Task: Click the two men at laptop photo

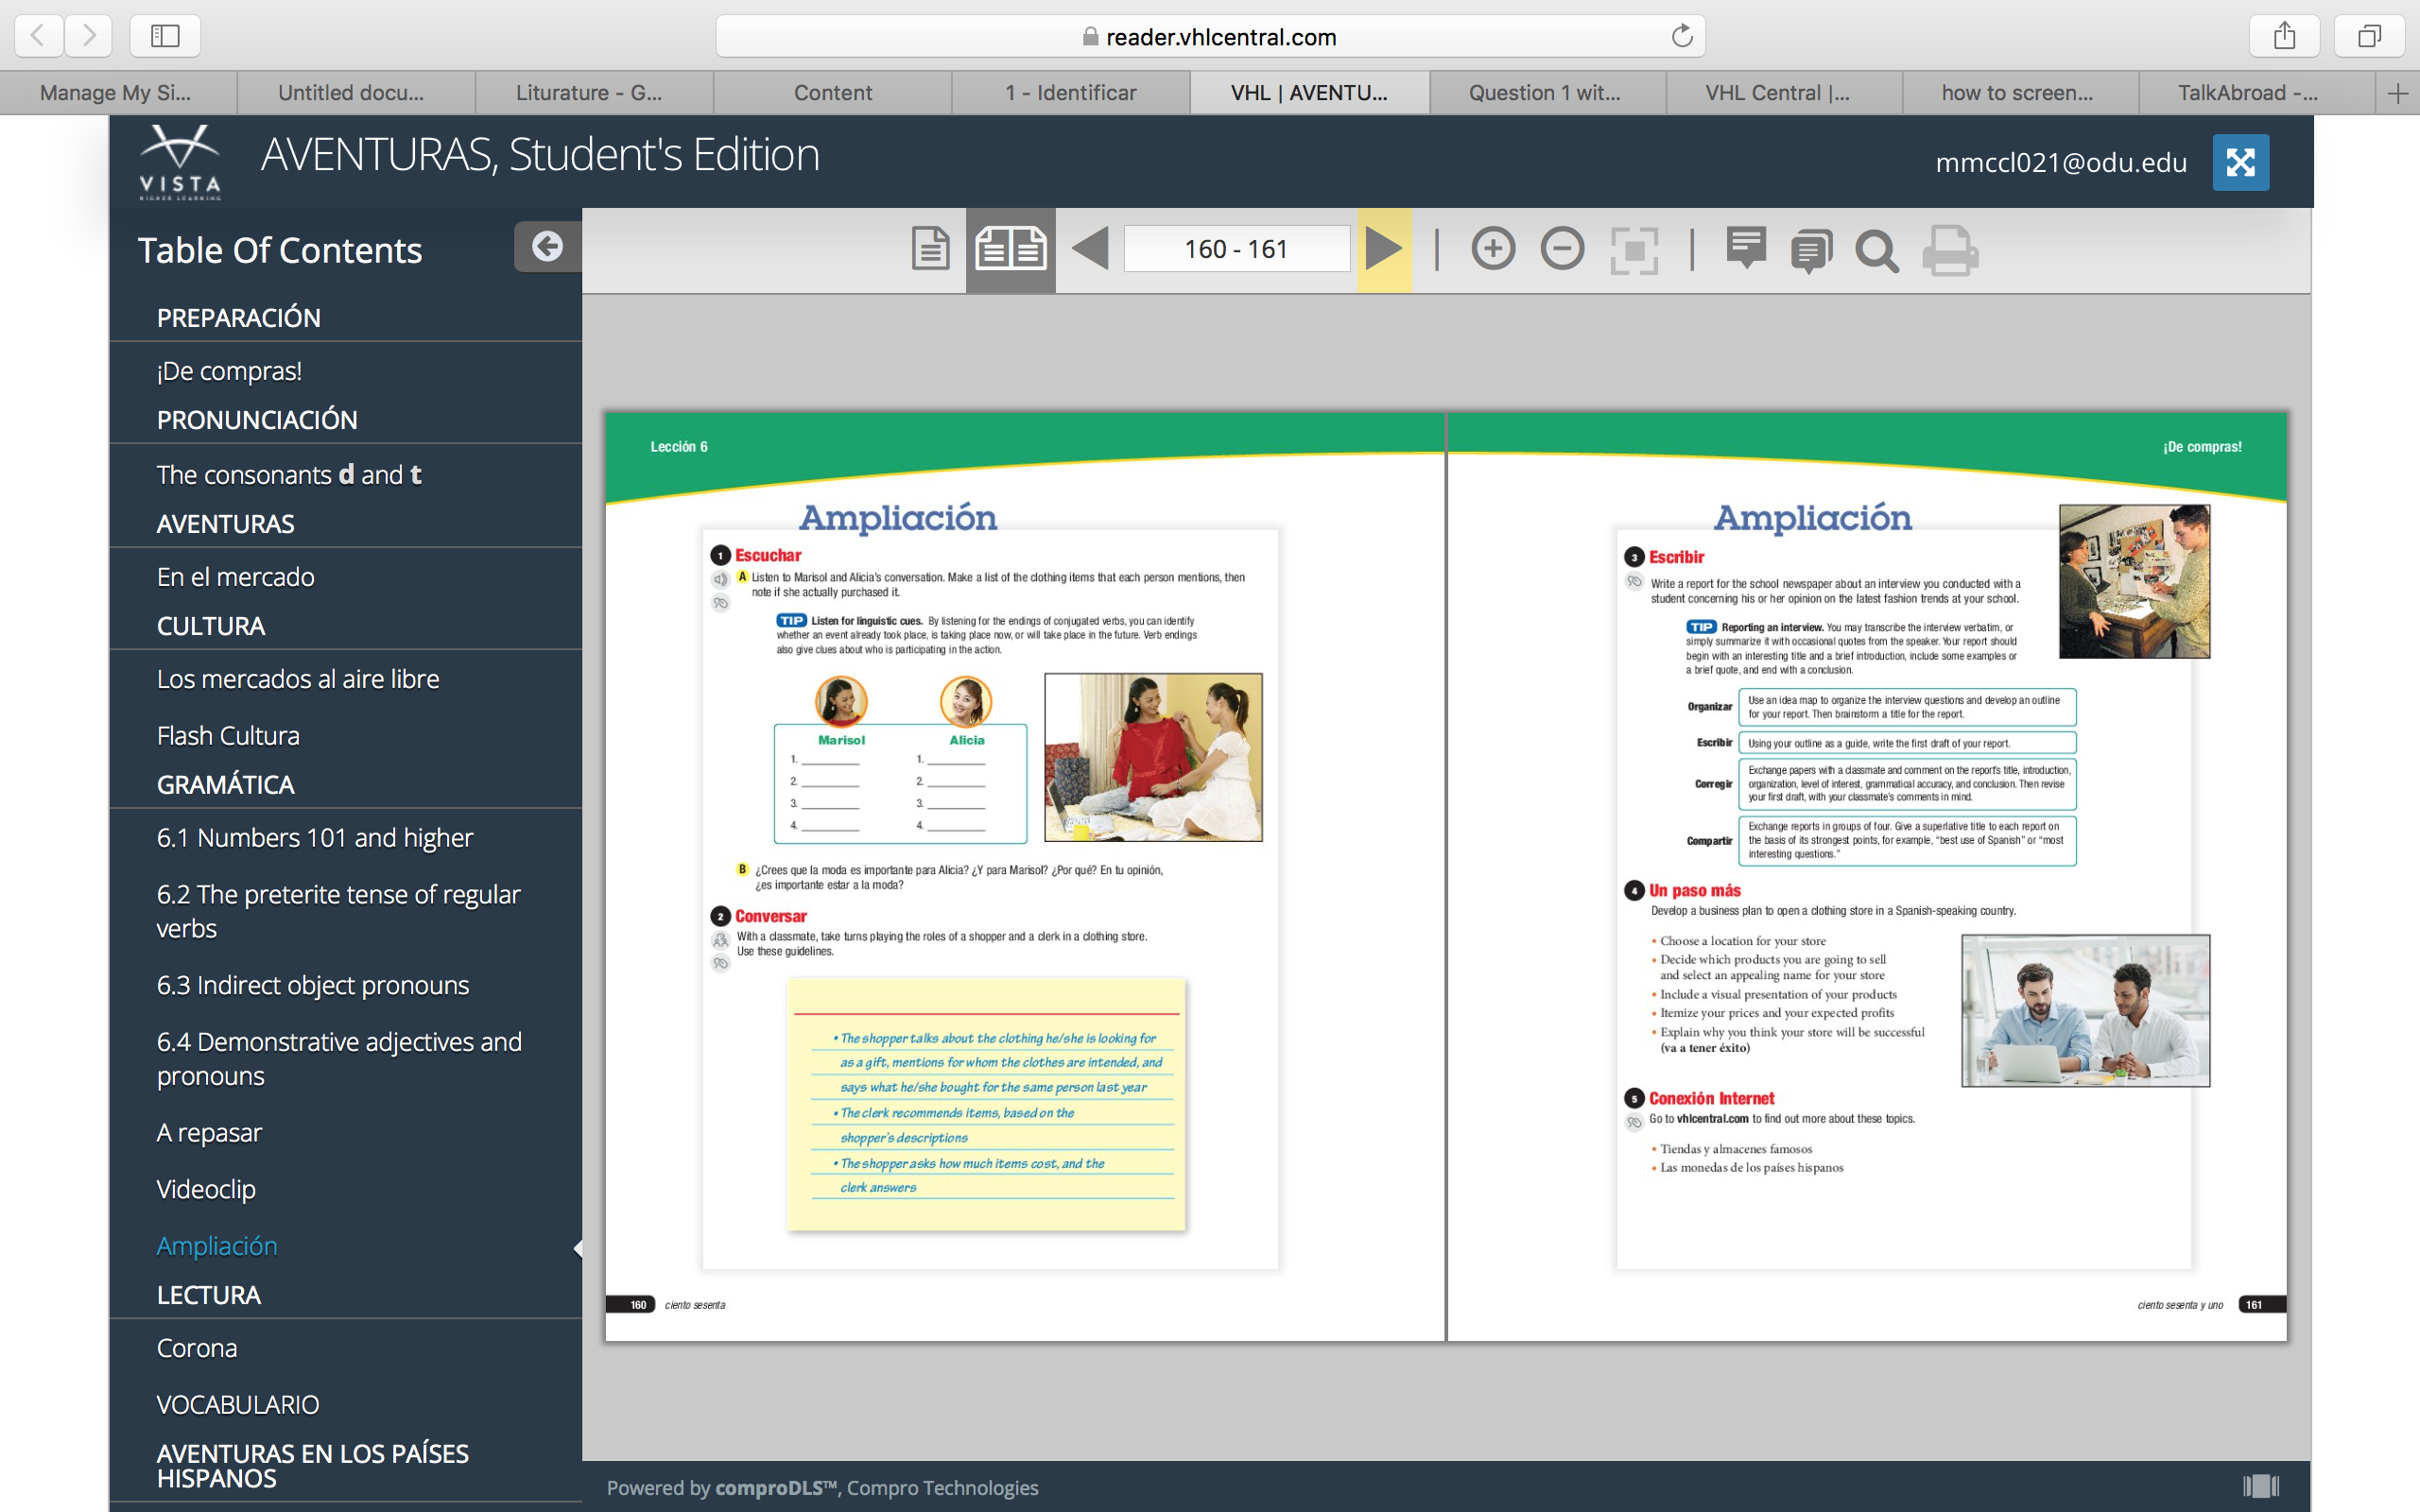Action: point(2085,1010)
